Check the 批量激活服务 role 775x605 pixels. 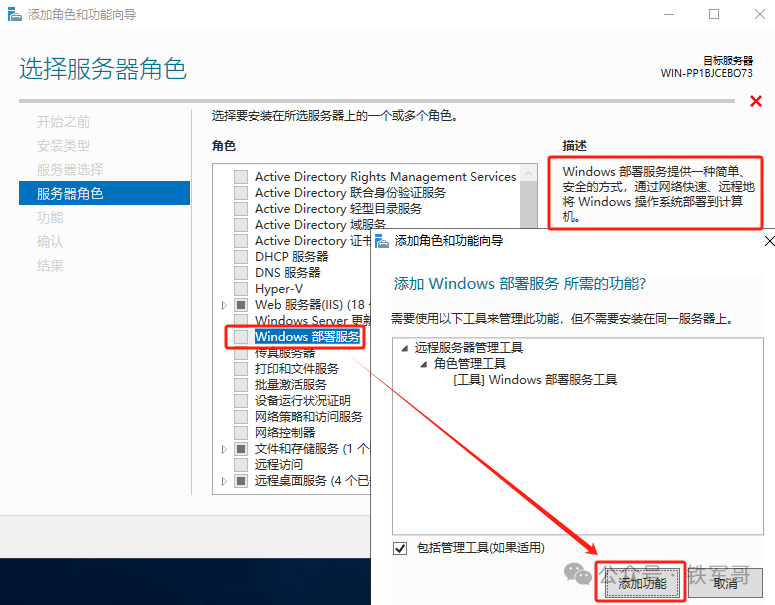[x=241, y=385]
